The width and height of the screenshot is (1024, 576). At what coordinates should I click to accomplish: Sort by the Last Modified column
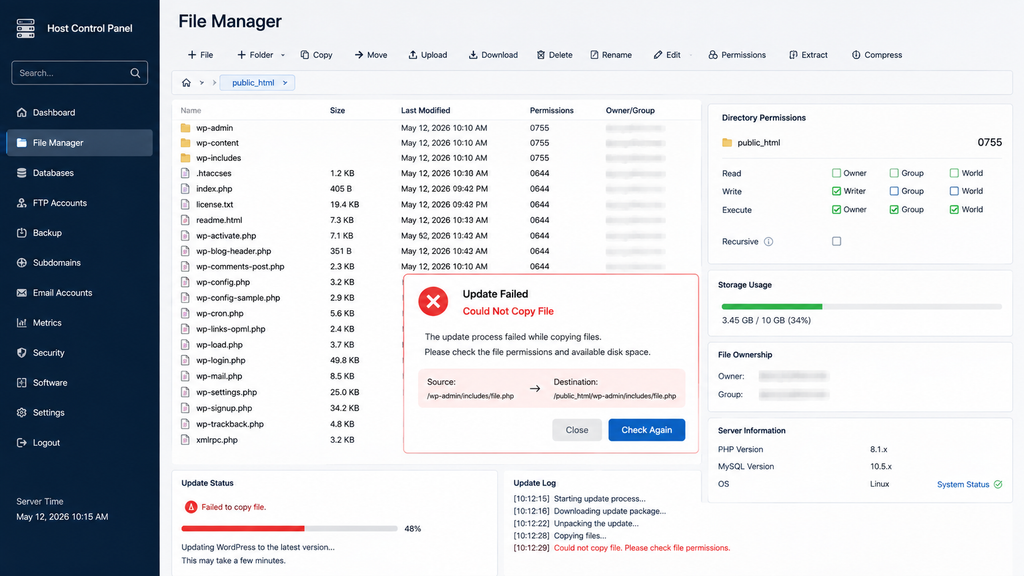coord(425,110)
